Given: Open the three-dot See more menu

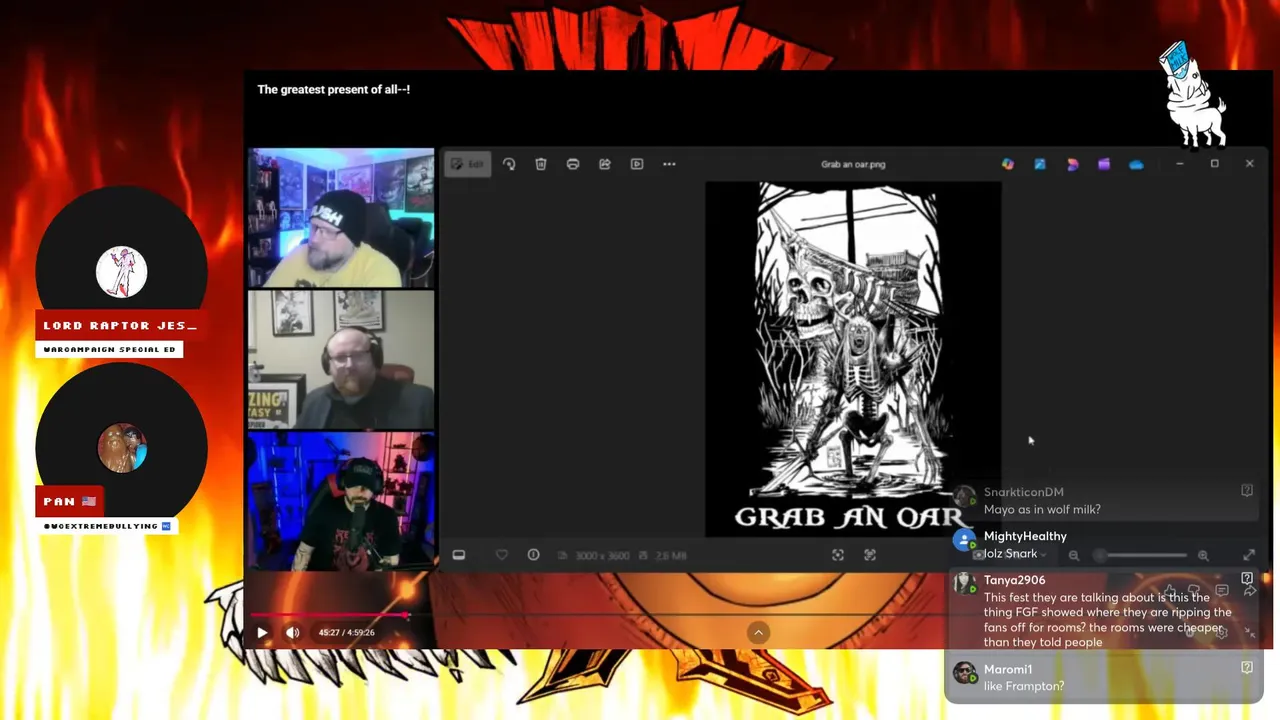Looking at the screenshot, I should pyautogui.click(x=669, y=164).
